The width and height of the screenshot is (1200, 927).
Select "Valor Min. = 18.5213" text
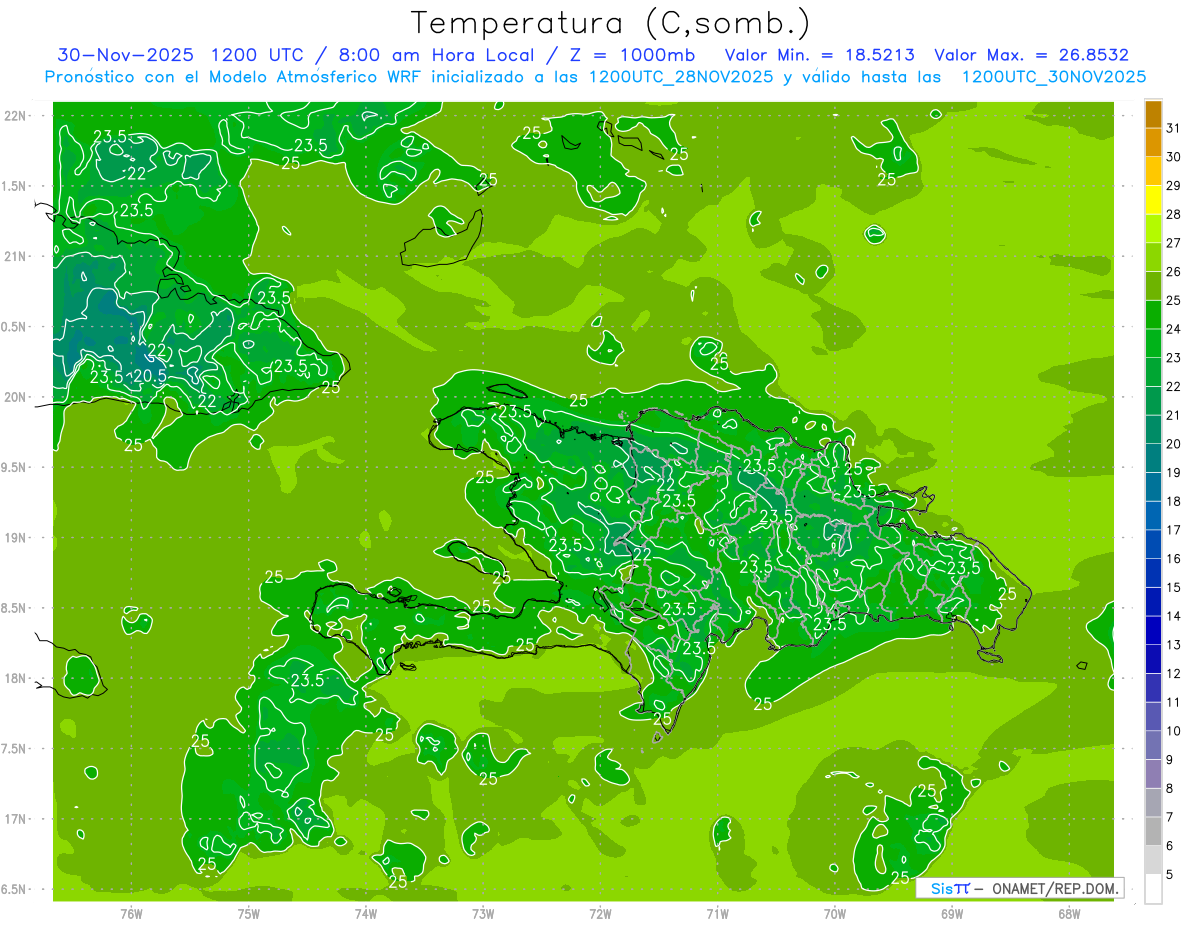click(819, 55)
